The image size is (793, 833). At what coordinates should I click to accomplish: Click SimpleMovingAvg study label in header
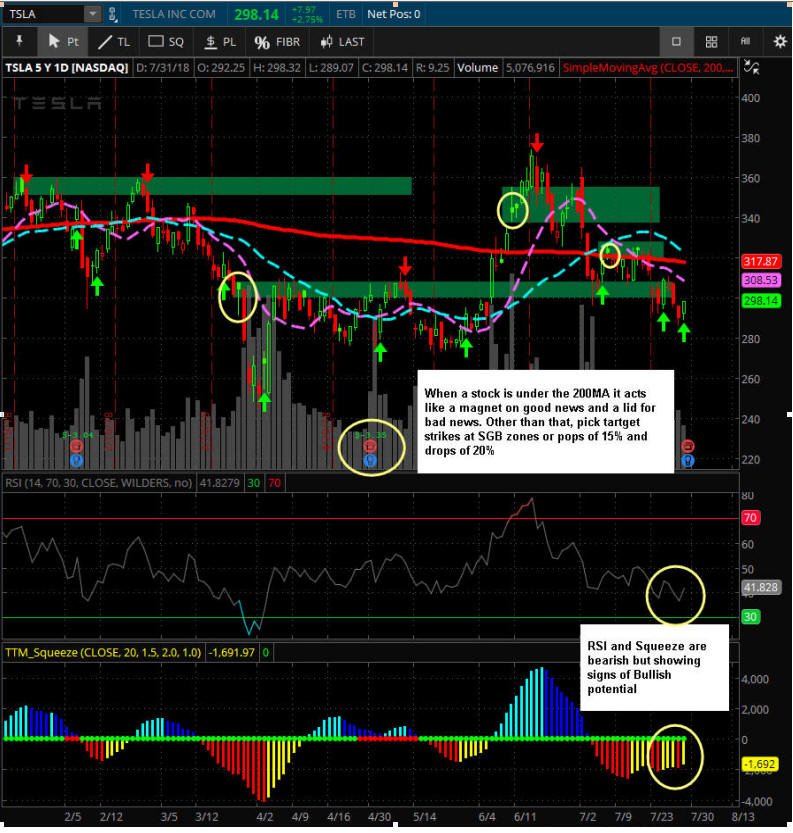(648, 68)
